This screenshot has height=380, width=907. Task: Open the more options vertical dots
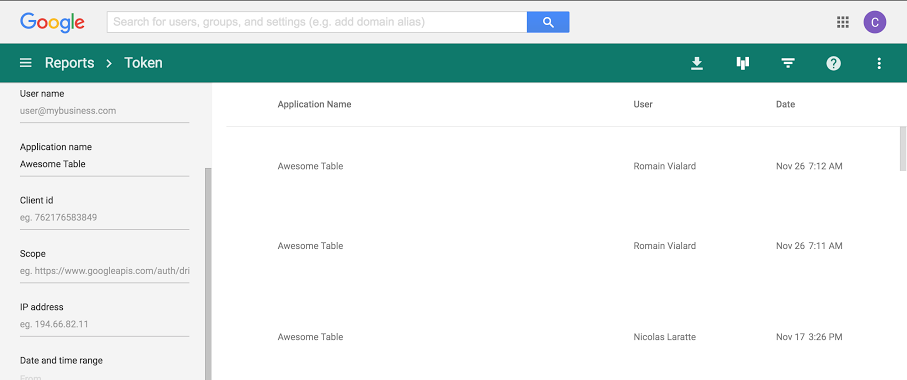click(879, 63)
